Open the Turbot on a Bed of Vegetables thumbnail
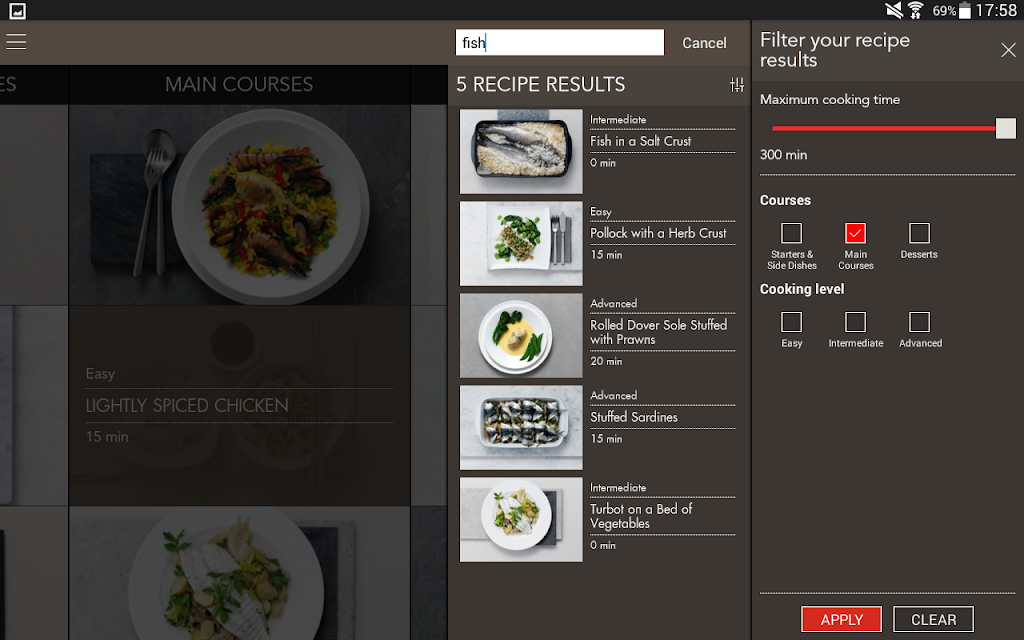Image resolution: width=1024 pixels, height=640 pixels. tap(521, 520)
